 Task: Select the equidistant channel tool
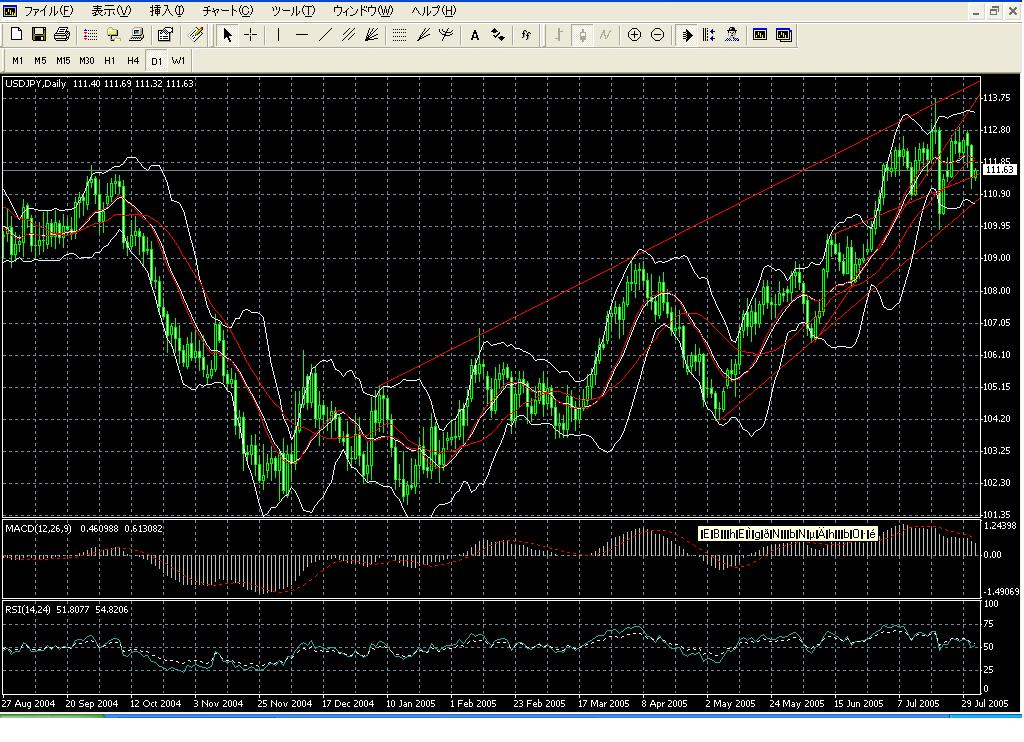(x=348, y=35)
